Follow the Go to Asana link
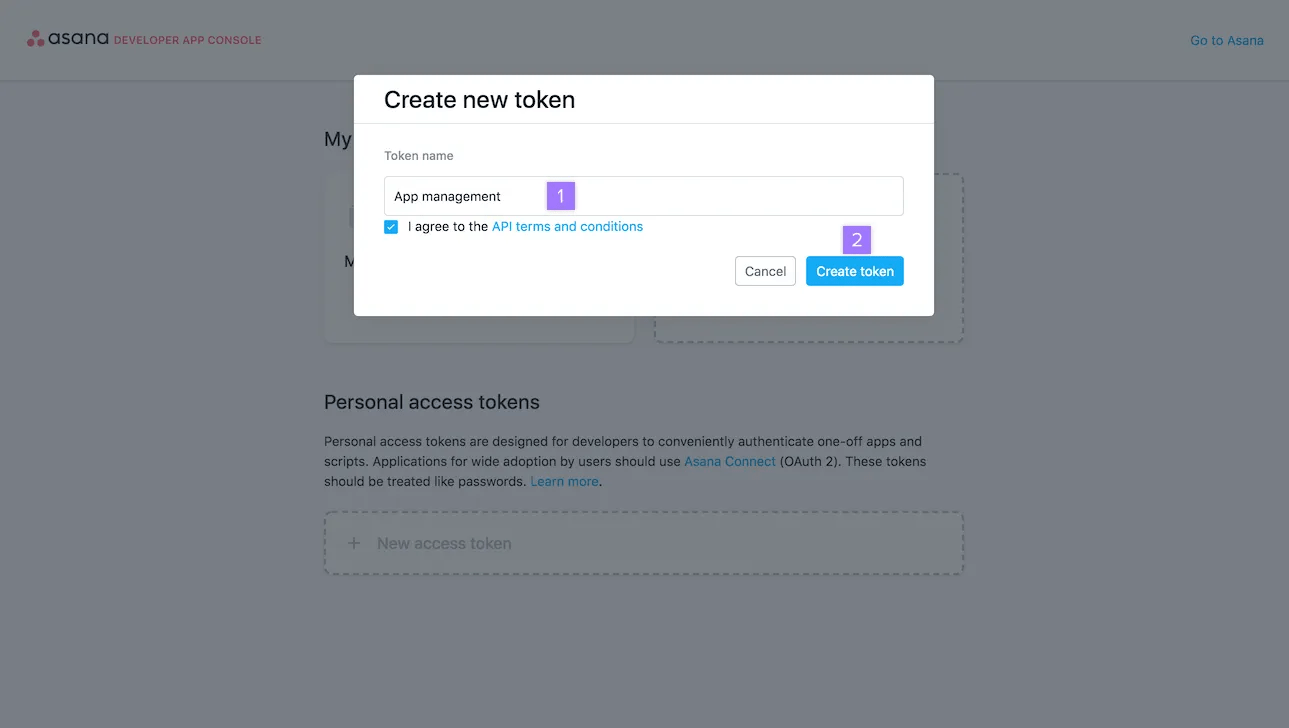Viewport: 1289px width, 728px height. click(1226, 41)
